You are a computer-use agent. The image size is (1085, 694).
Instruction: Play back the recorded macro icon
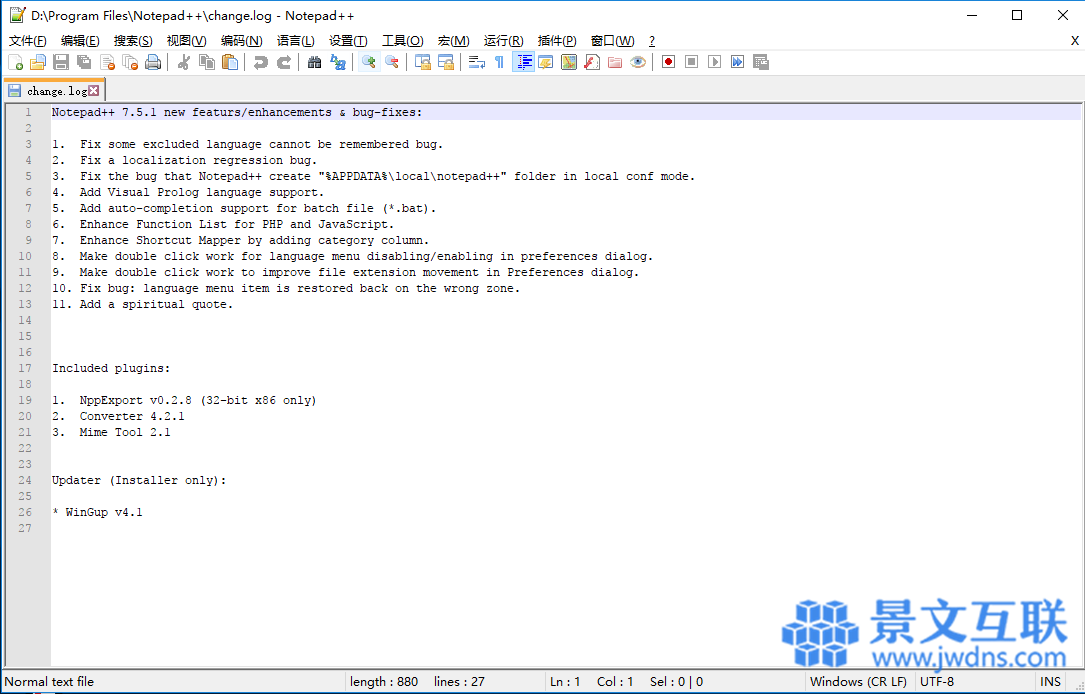[x=715, y=62]
